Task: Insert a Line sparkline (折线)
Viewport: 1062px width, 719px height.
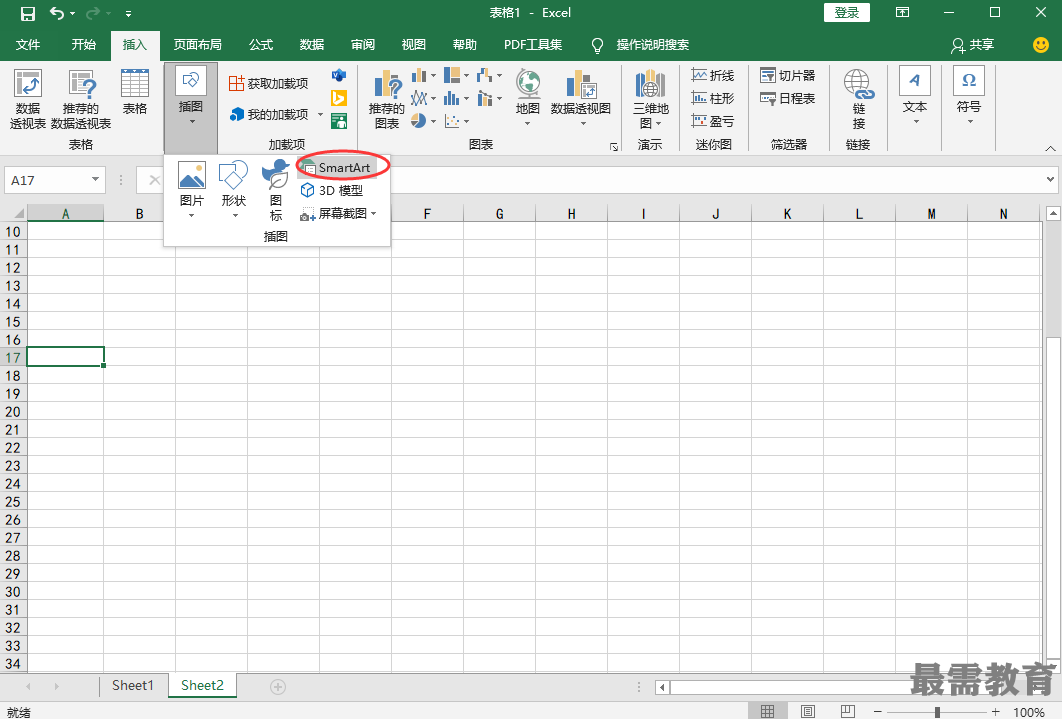Action: coord(713,75)
